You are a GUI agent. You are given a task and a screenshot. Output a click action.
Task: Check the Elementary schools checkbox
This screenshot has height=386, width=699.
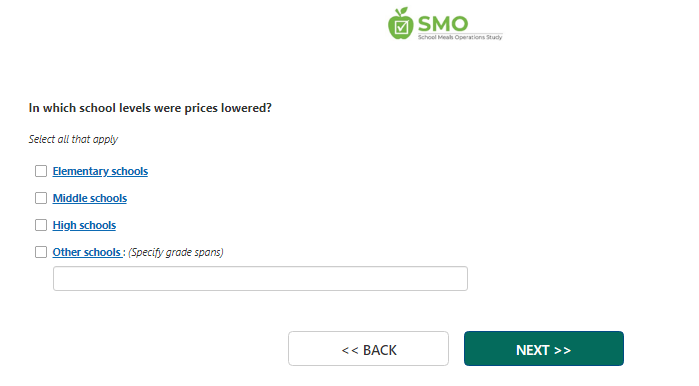tap(41, 171)
